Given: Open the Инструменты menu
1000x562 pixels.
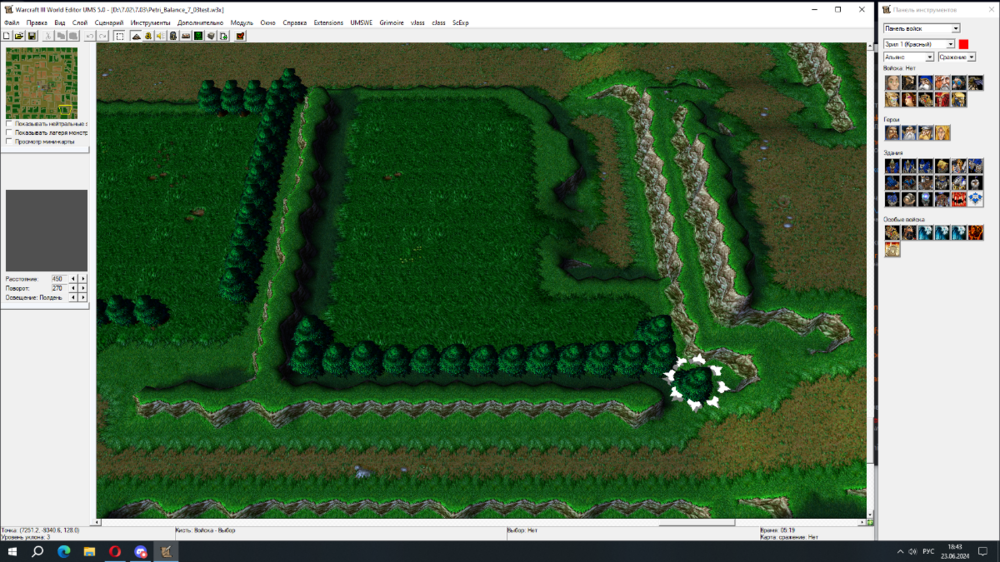Looking at the screenshot, I should tap(151, 22).
